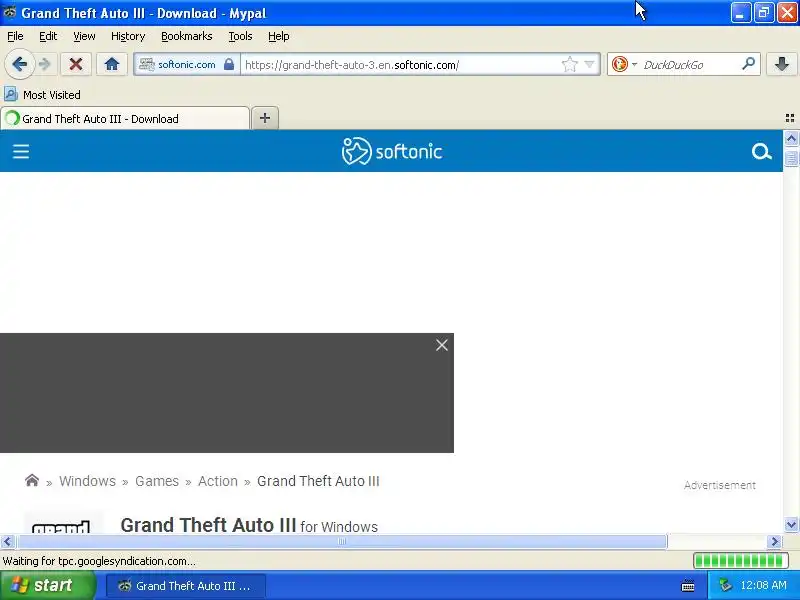Viewport: 800px width, 600px height.
Task: Click the network tray icon
Action: click(725, 585)
